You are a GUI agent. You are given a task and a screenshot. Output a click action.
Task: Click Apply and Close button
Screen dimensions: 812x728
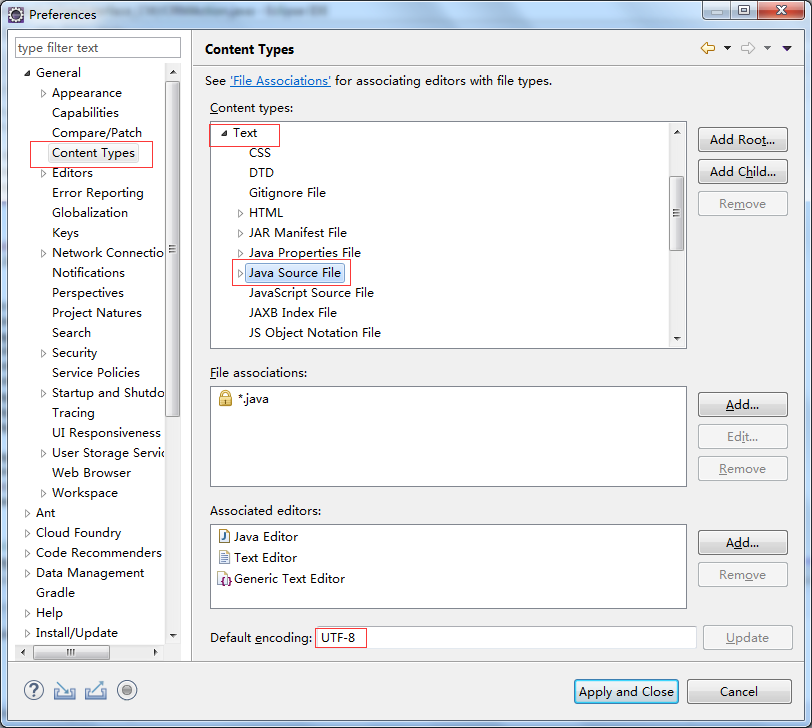coord(626,692)
